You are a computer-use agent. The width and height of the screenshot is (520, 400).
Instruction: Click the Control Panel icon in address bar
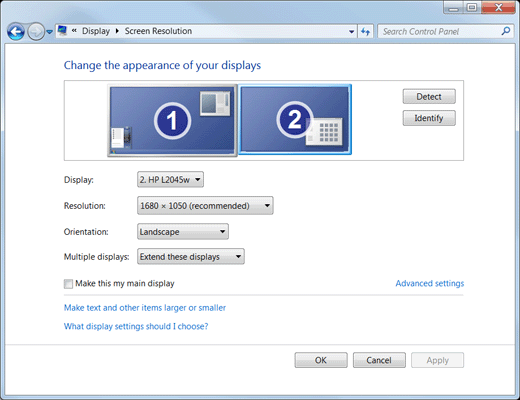click(x=62, y=31)
